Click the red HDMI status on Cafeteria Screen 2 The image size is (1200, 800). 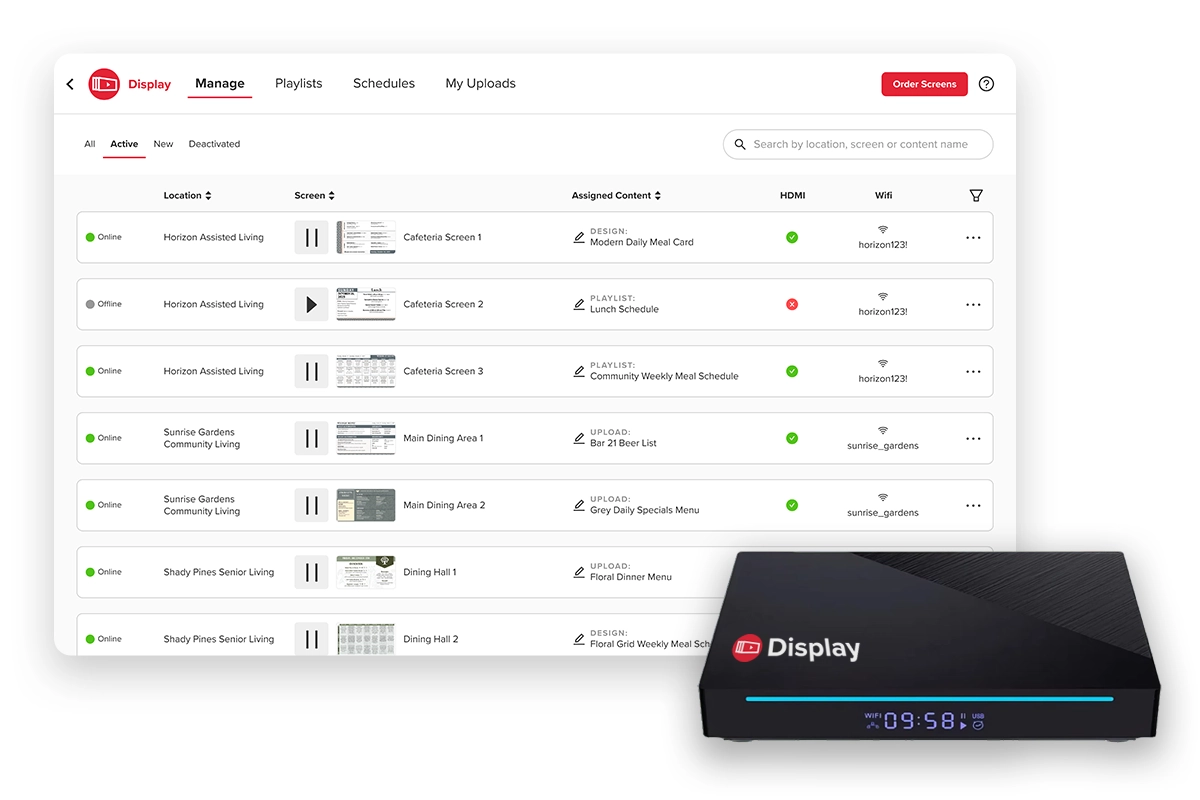point(791,304)
